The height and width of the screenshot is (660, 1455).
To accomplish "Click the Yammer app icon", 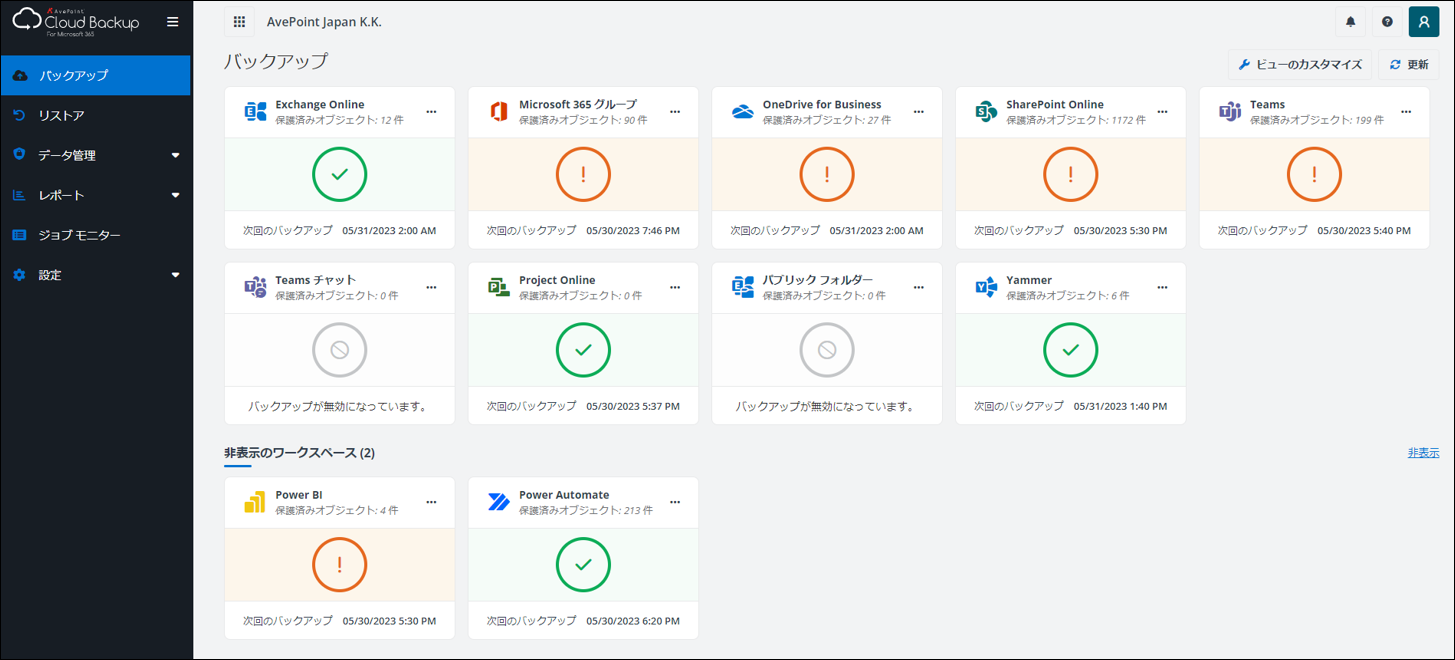I will (x=986, y=287).
